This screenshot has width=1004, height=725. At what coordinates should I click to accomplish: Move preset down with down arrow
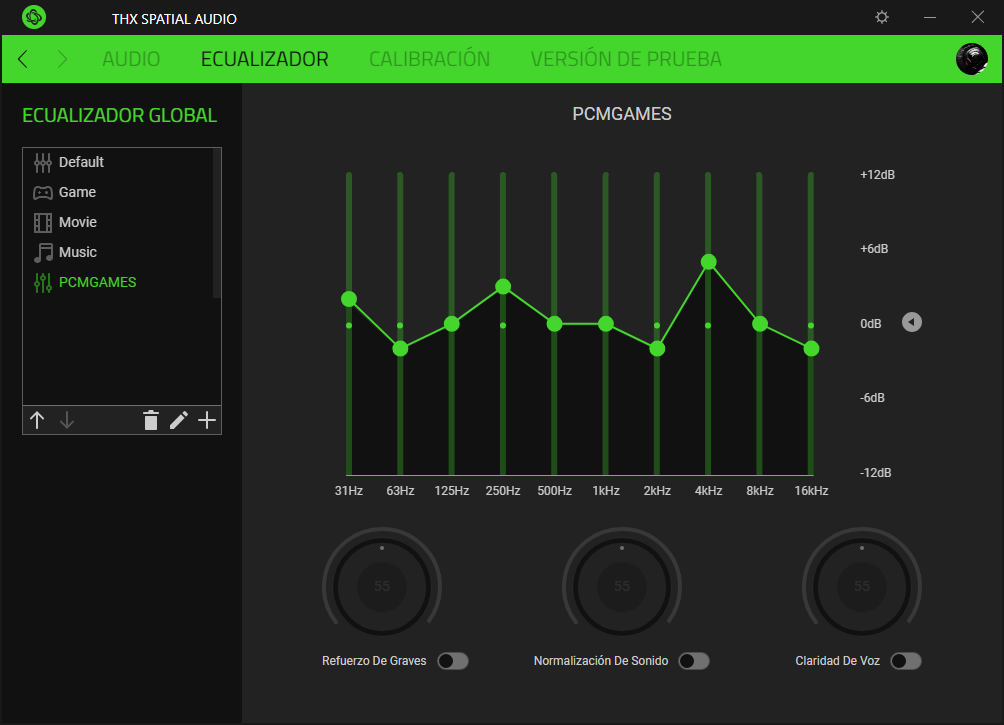pyautogui.click(x=67, y=420)
